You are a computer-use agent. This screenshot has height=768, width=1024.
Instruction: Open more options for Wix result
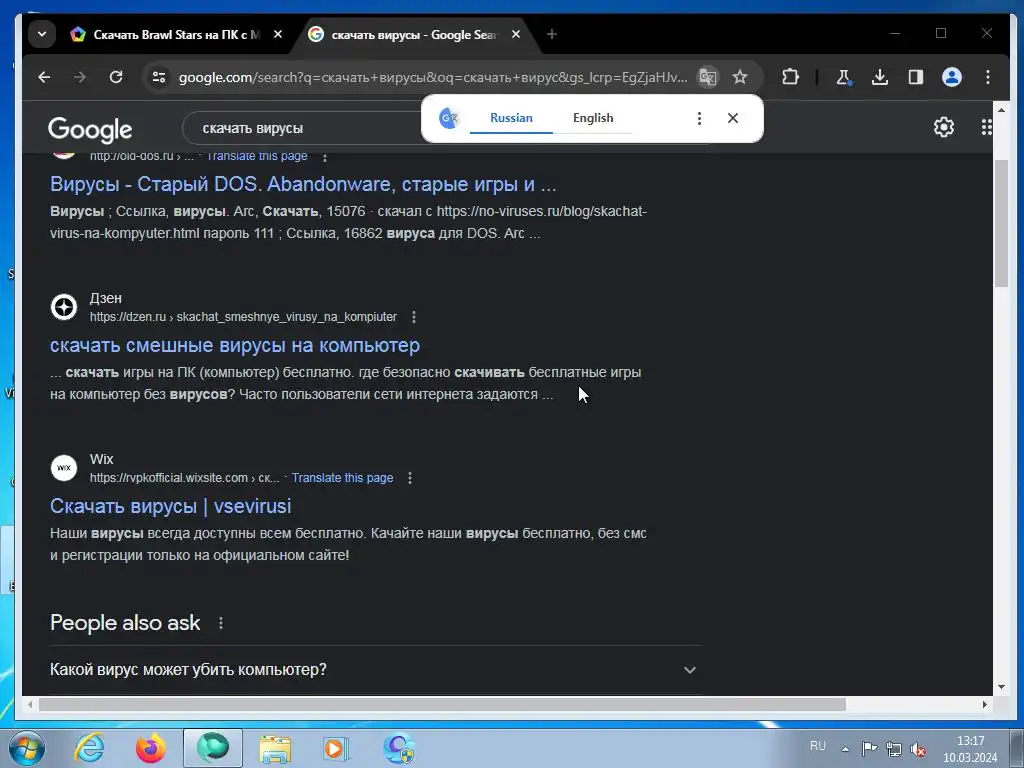pos(409,478)
